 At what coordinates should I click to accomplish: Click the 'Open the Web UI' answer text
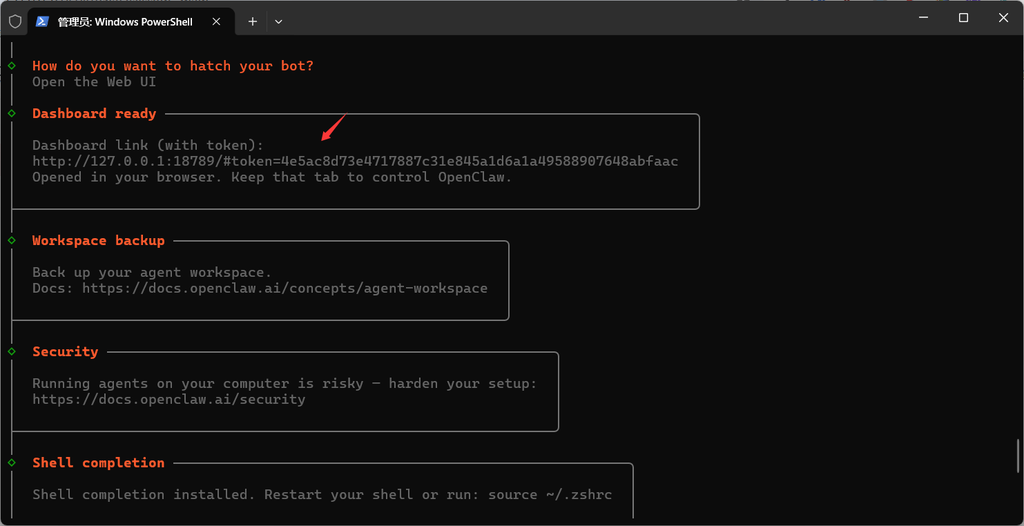click(x=94, y=82)
